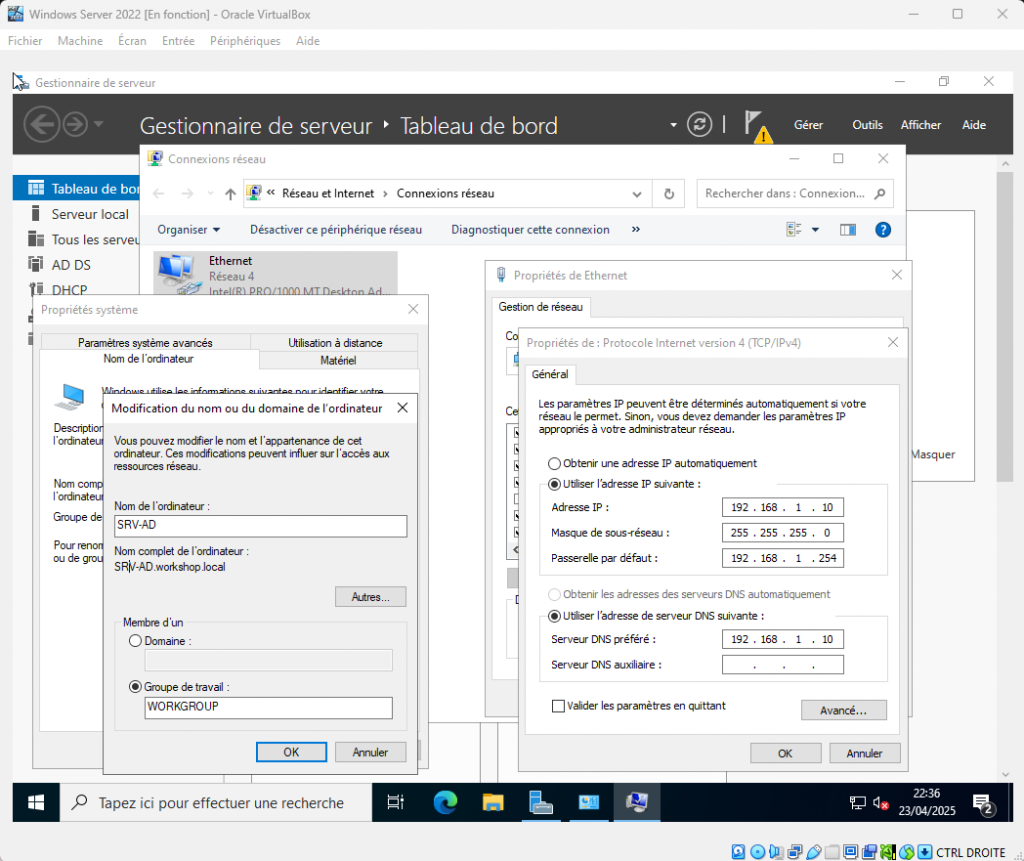Select the Domaine radio button

136,640
